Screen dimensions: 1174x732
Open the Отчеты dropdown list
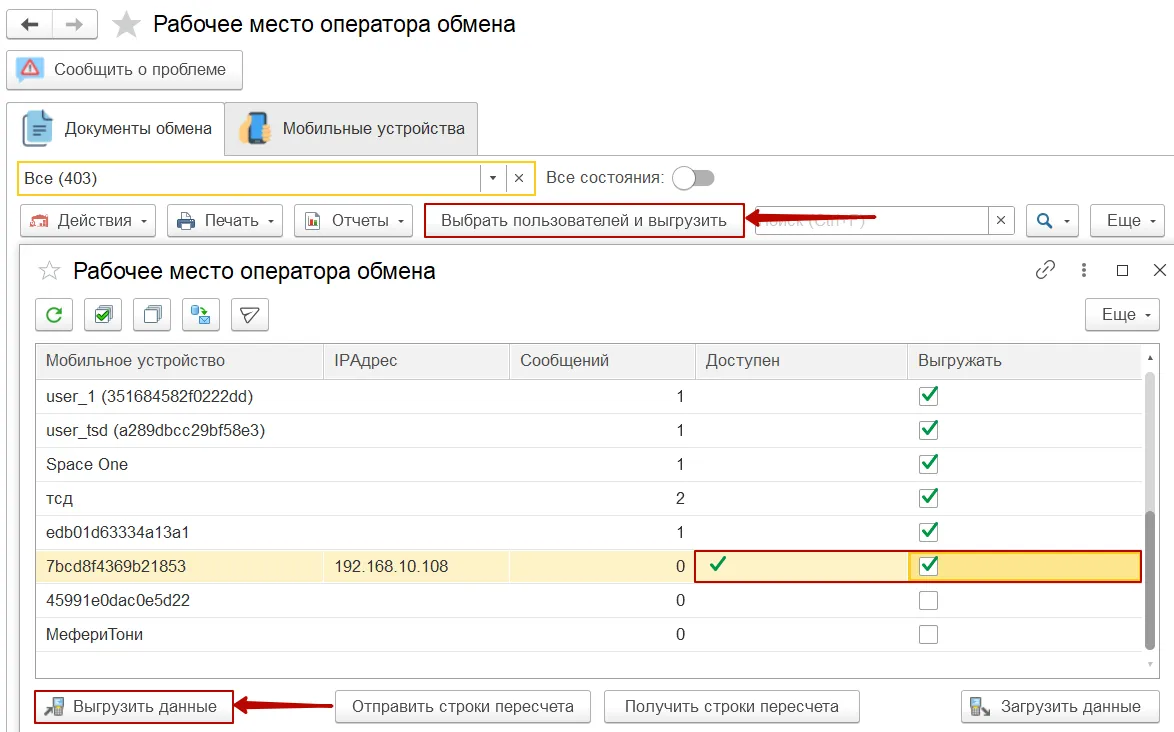(353, 221)
